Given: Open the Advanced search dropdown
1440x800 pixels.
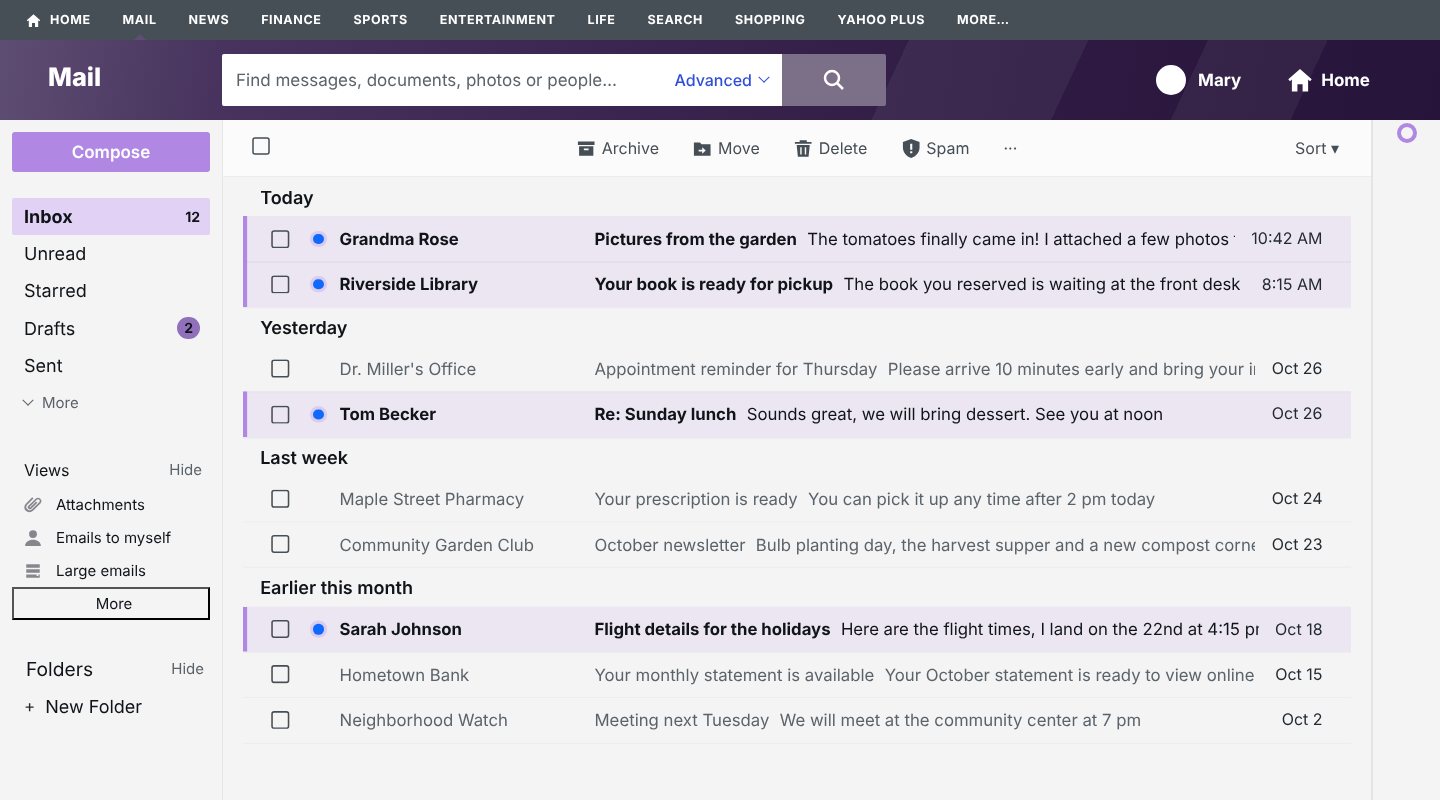Looking at the screenshot, I should (722, 80).
